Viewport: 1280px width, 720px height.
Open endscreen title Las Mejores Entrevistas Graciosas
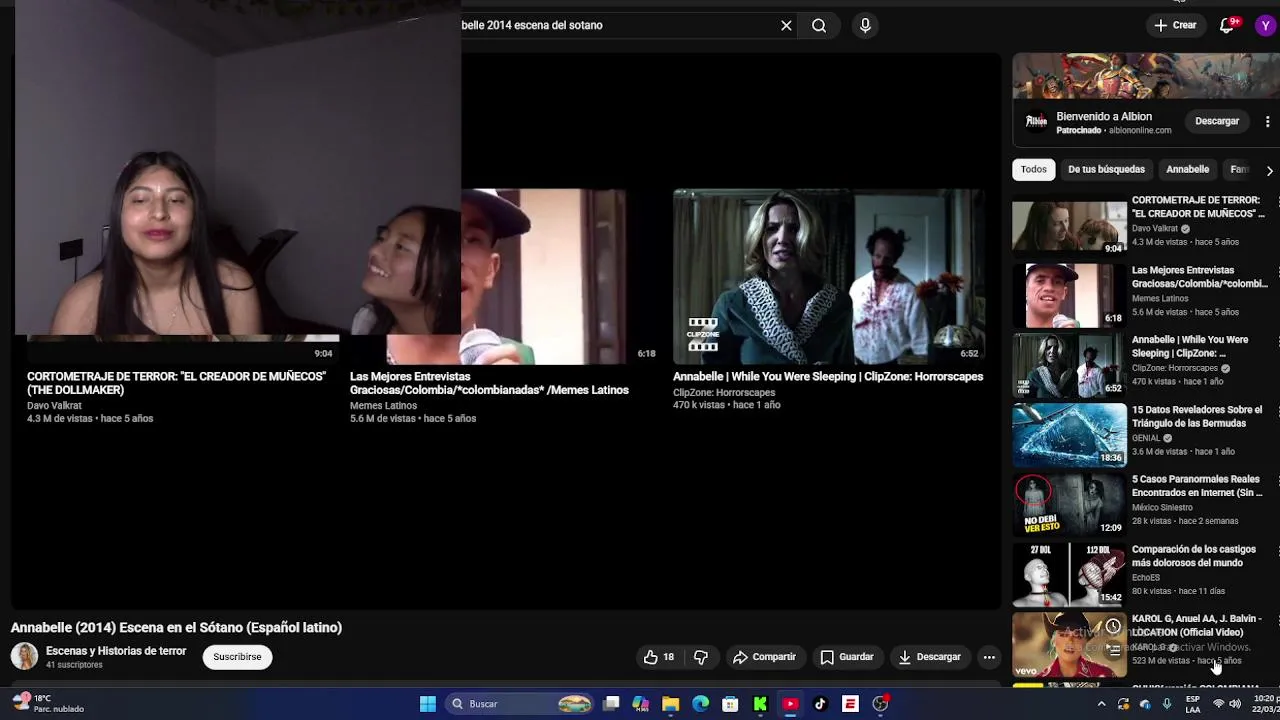(x=489, y=383)
